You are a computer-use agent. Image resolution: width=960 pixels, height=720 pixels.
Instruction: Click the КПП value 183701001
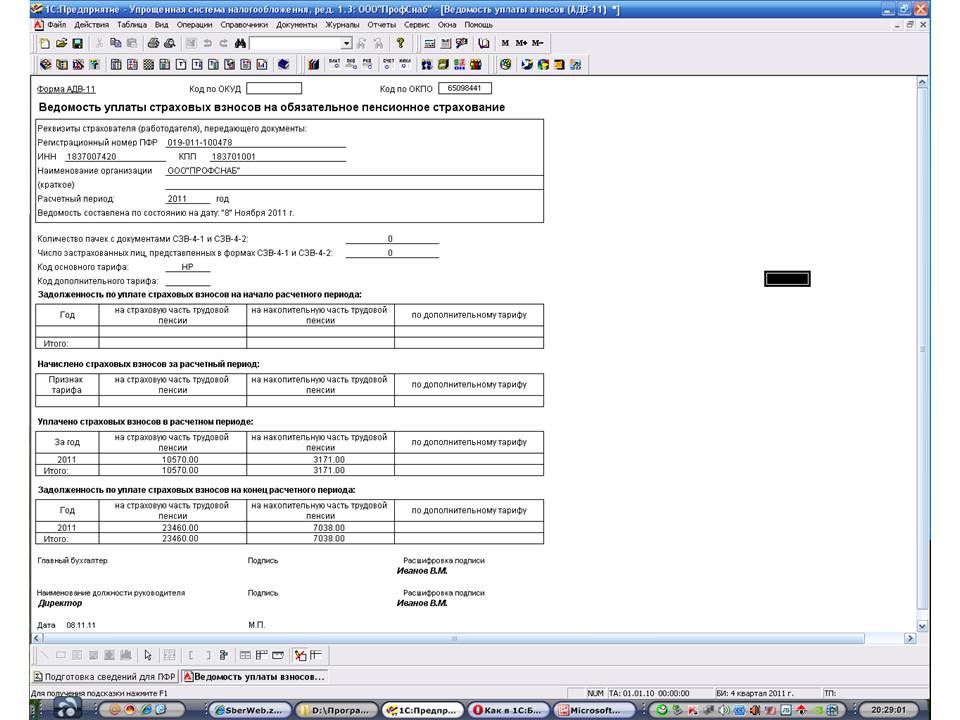233,157
